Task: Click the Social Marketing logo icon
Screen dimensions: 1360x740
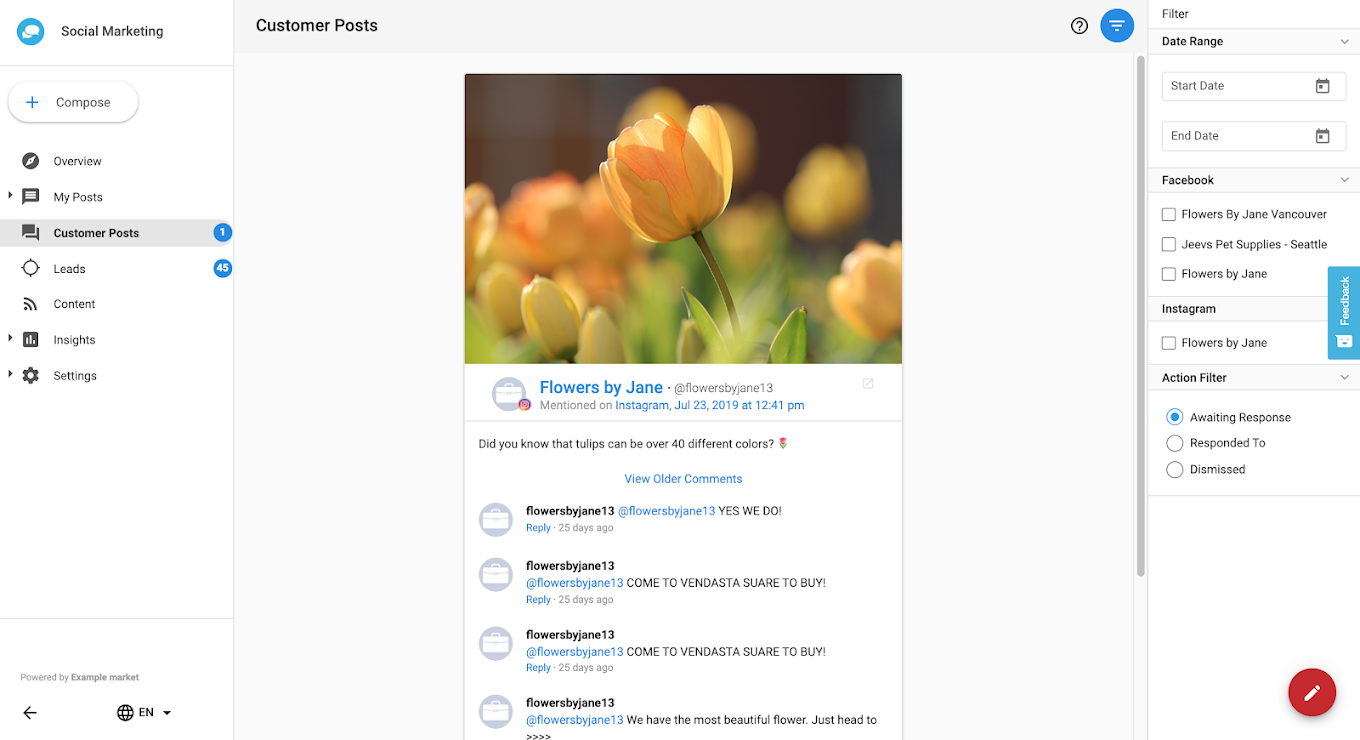Action: click(31, 31)
